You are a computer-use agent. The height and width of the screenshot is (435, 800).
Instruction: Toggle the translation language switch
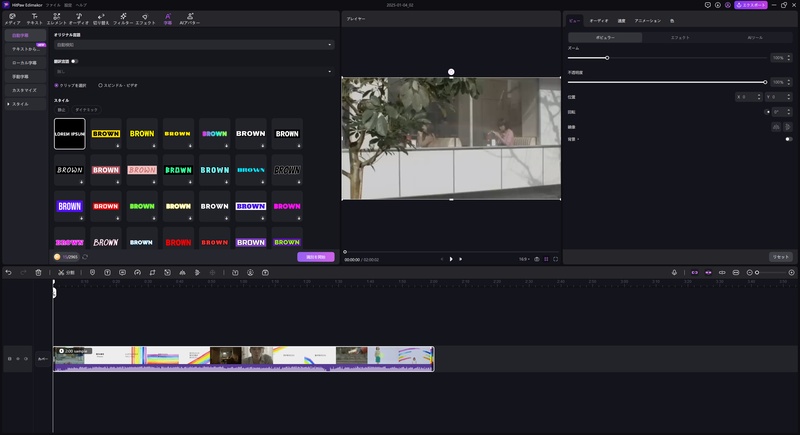(74, 61)
